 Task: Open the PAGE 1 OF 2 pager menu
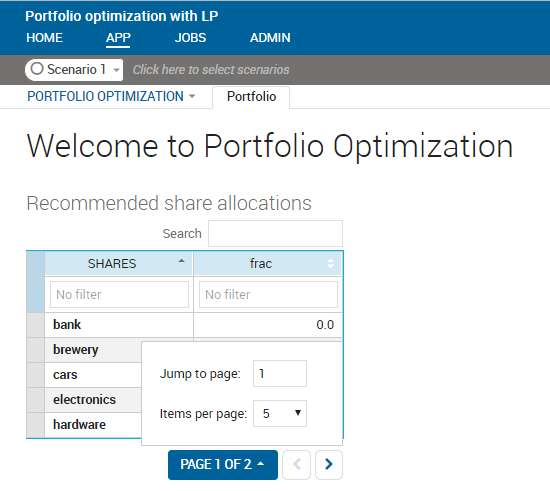(223, 465)
